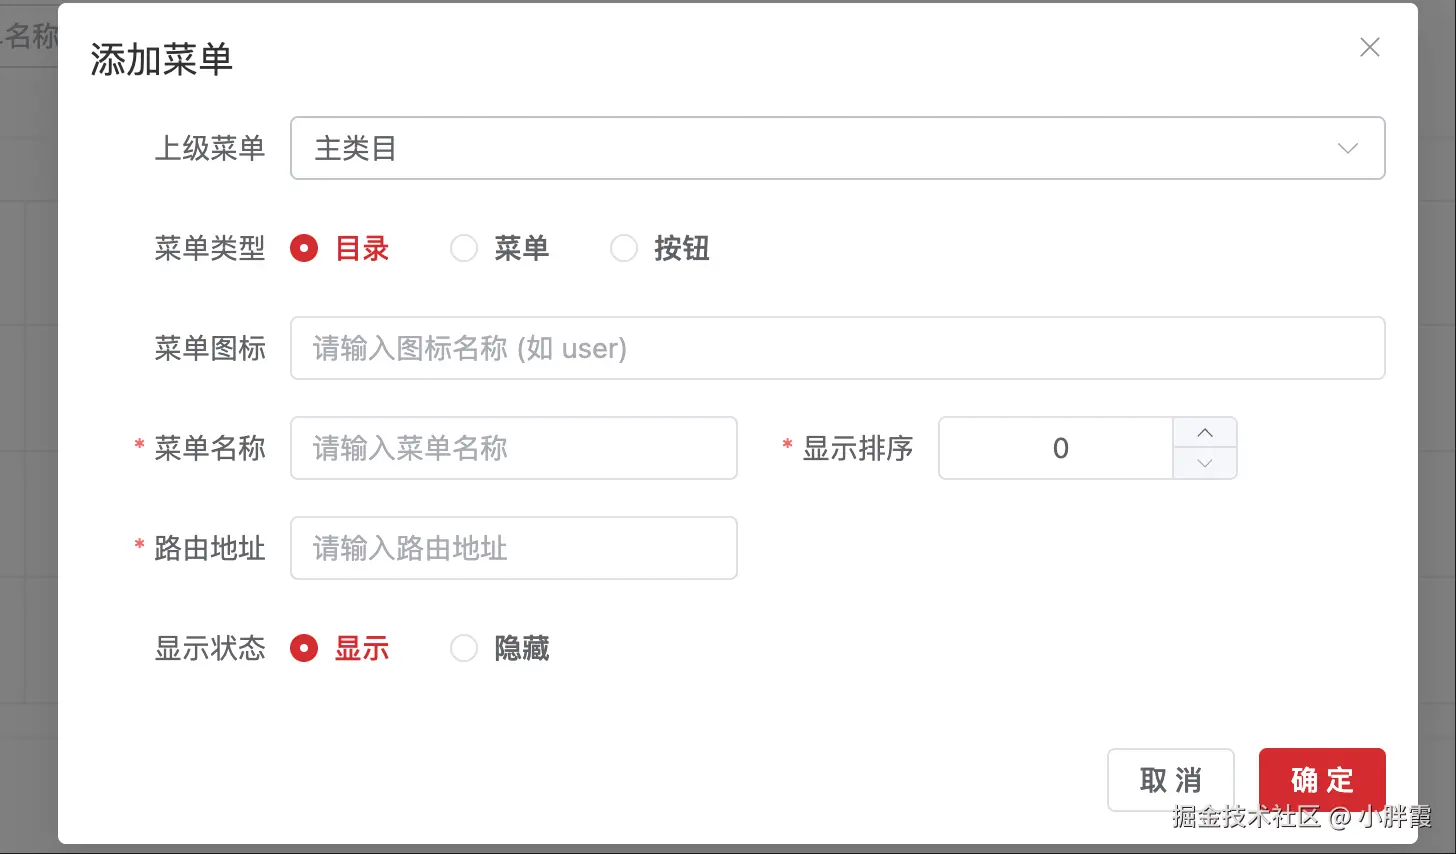This screenshot has width=1456, height=854.
Task: Click the 显示排序 number field showing 0
Action: pyautogui.click(x=1056, y=448)
